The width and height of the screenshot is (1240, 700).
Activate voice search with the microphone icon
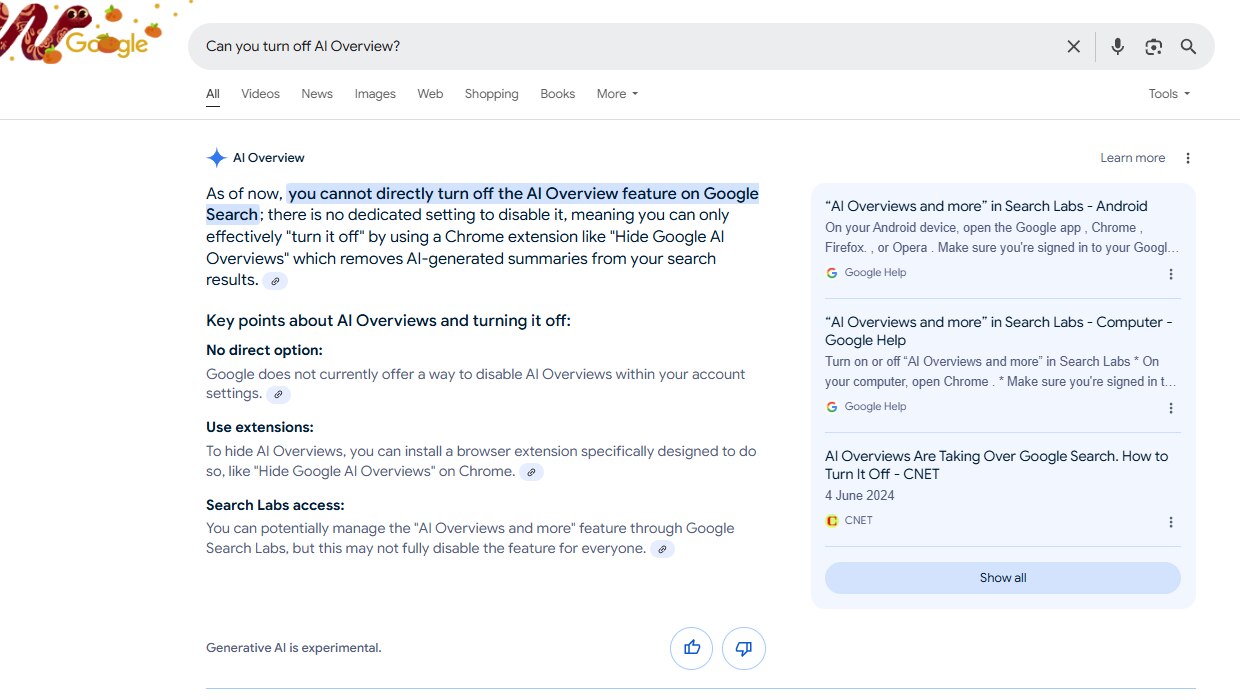1117,46
